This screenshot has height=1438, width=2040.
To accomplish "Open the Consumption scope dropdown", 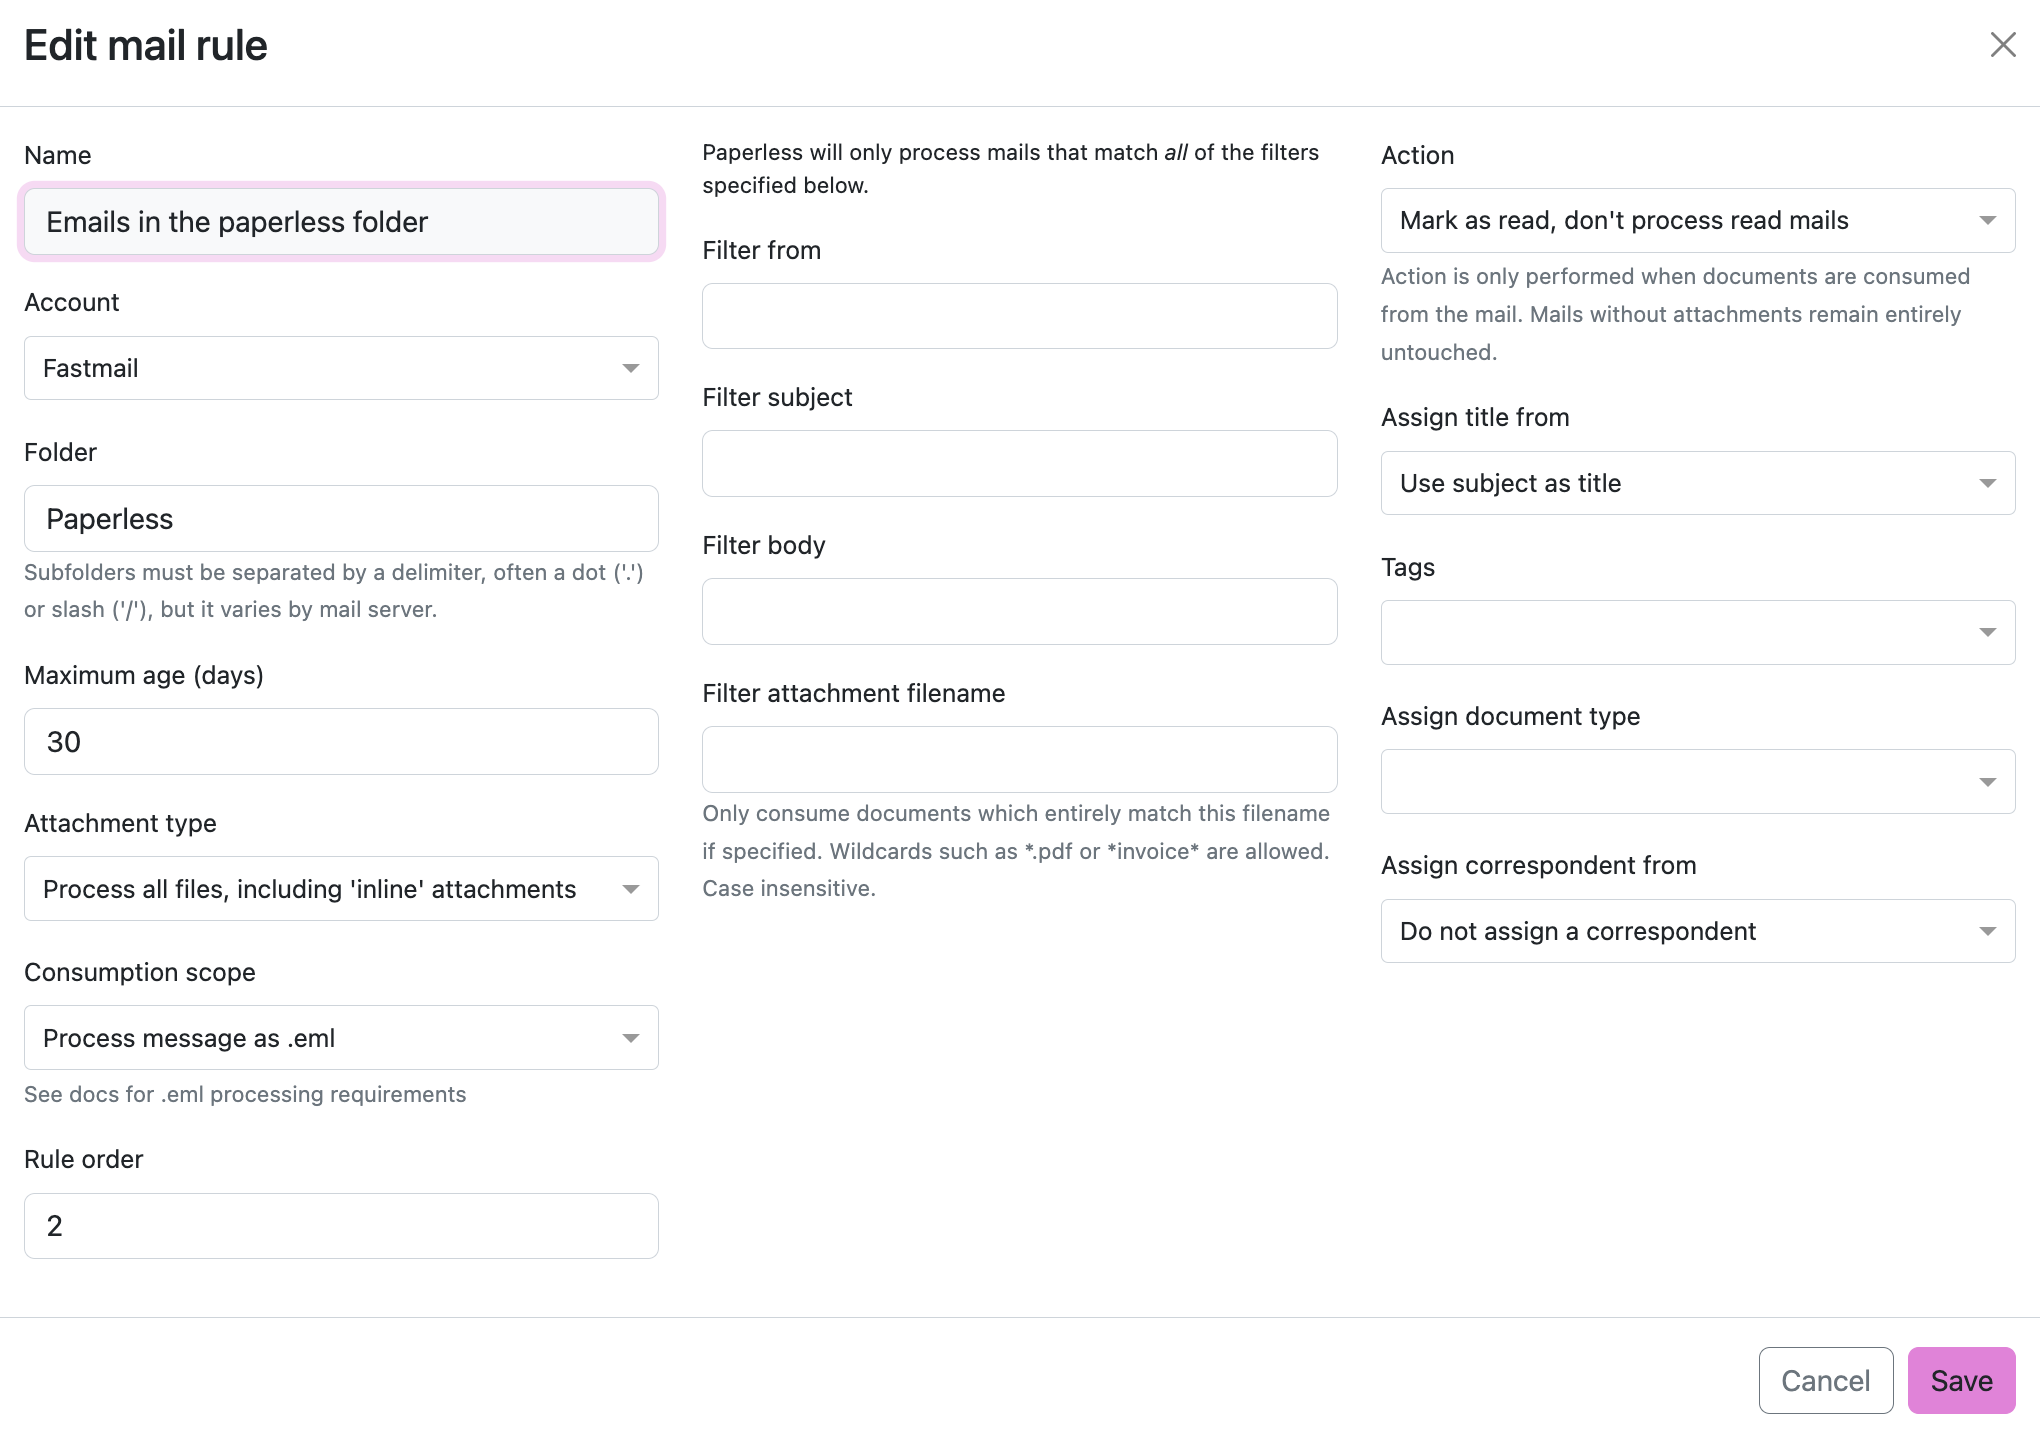I will pos(340,1038).
